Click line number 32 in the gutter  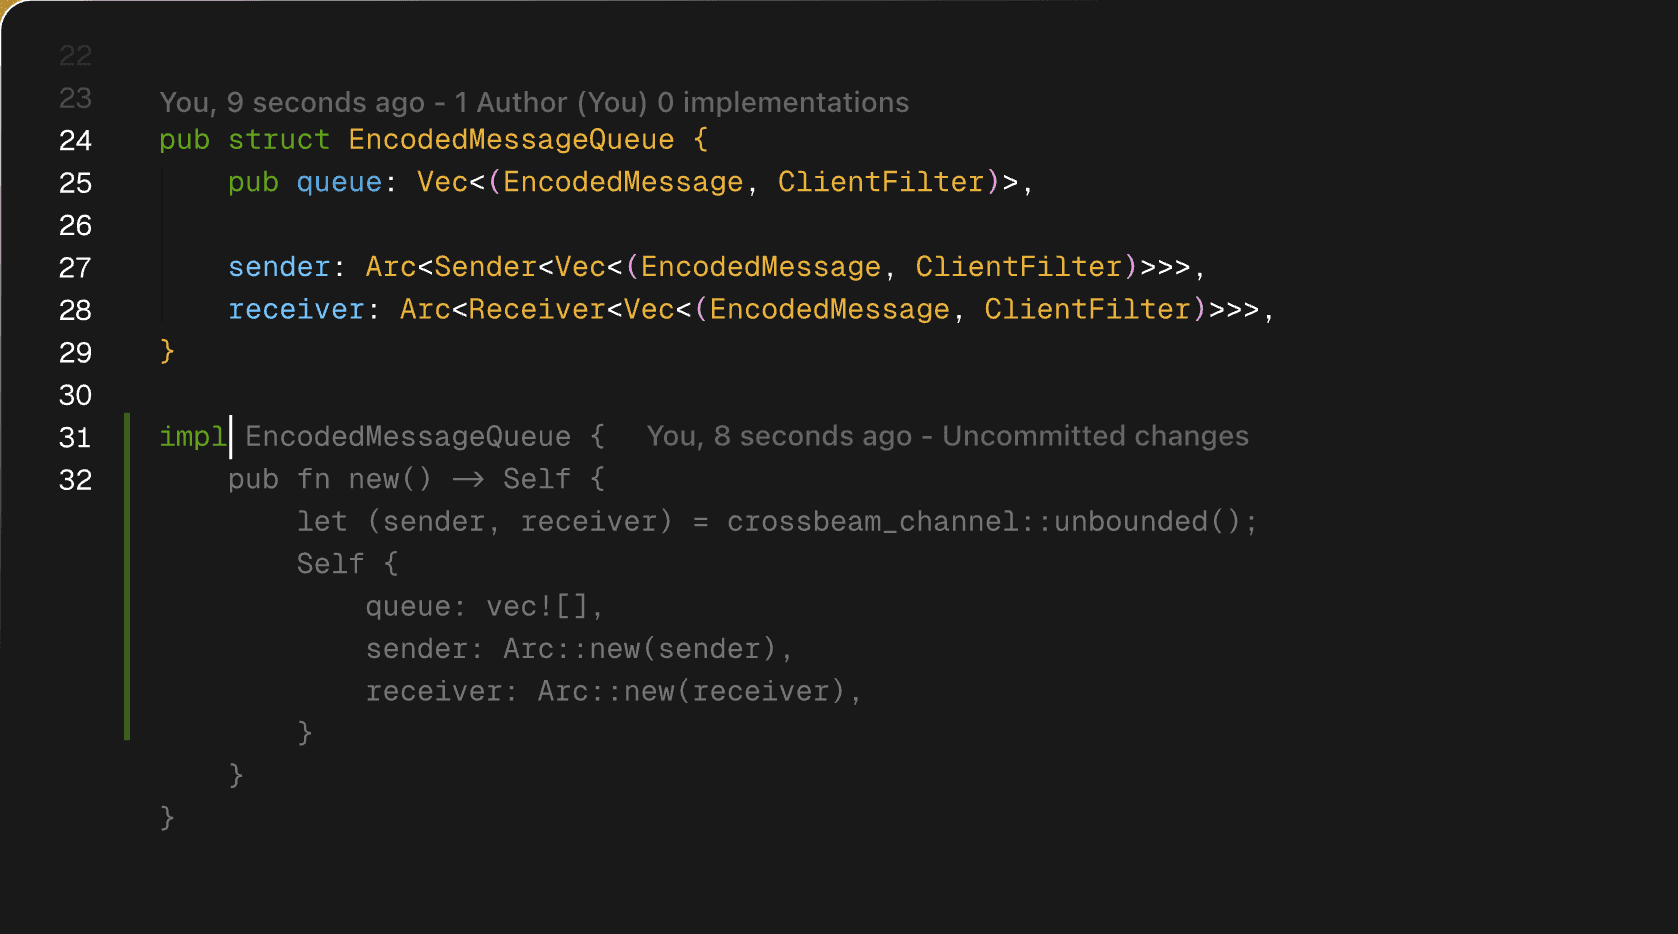[x=75, y=480]
